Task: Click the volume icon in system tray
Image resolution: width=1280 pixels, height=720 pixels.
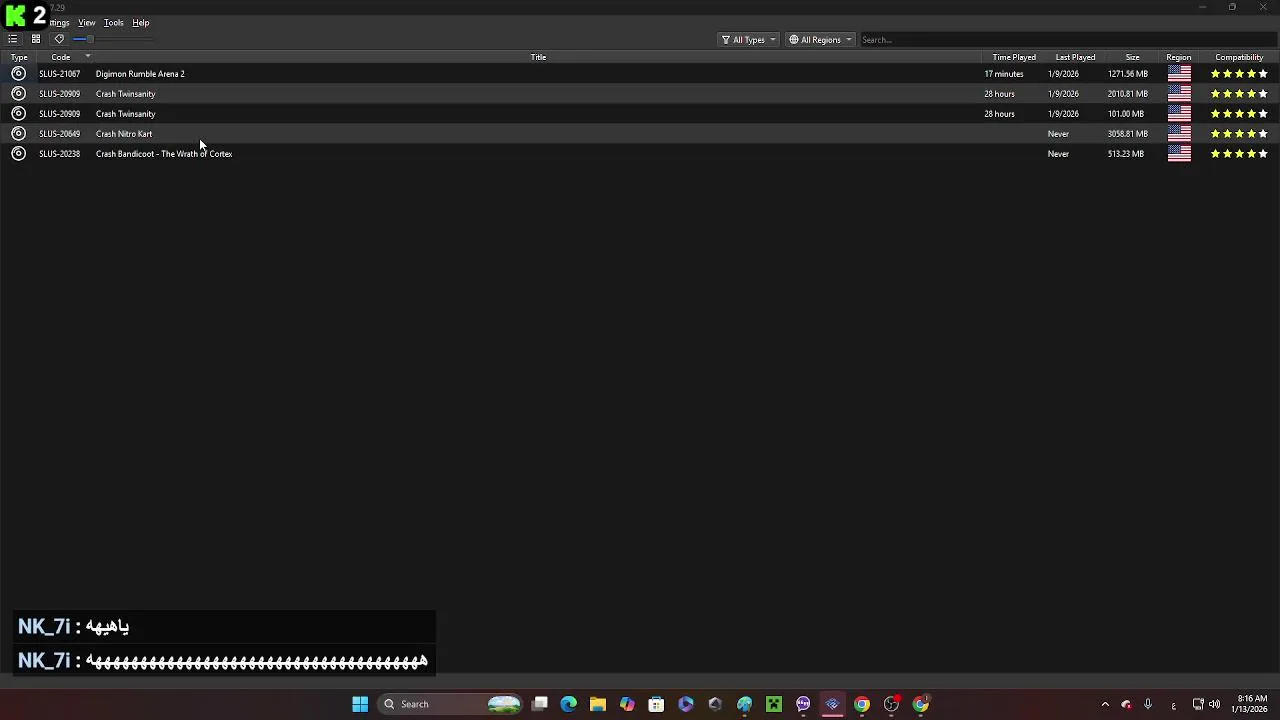Action: pyautogui.click(x=1214, y=704)
